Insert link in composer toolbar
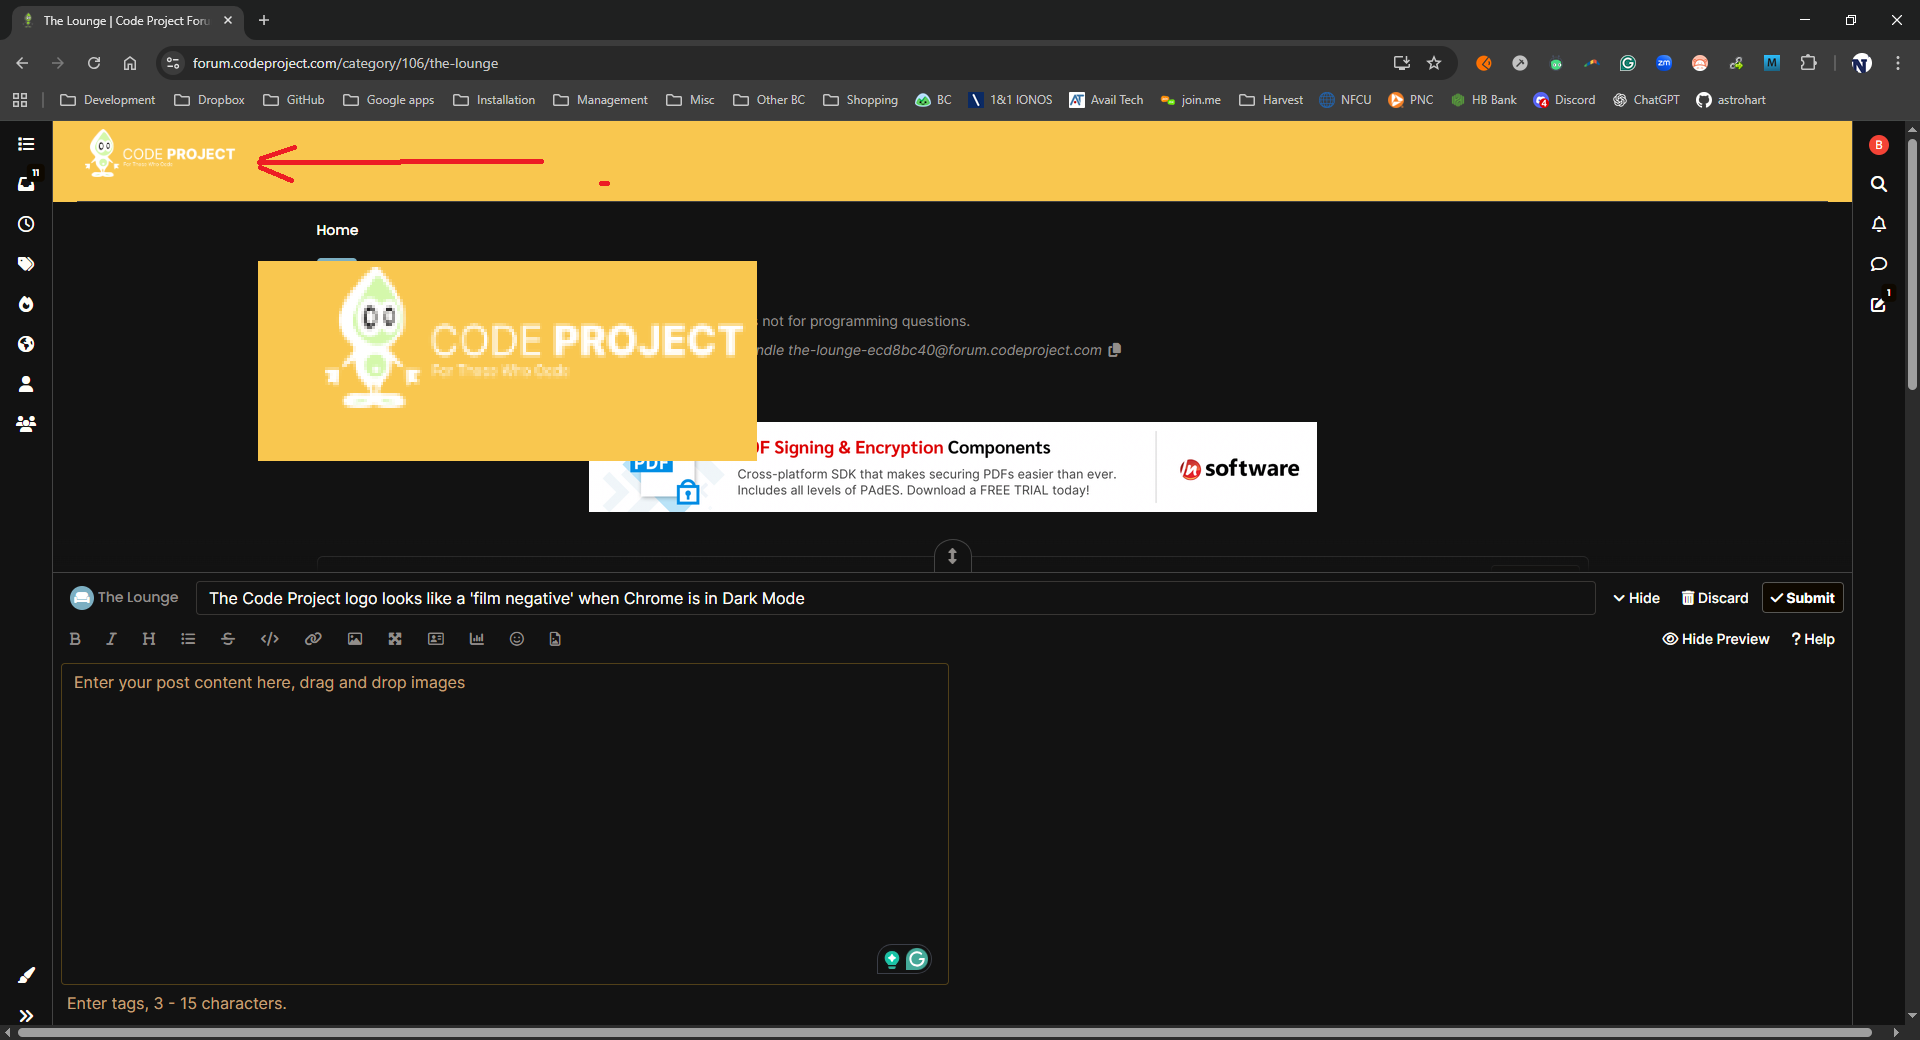Screen dimensions: 1920x1040 313,639
